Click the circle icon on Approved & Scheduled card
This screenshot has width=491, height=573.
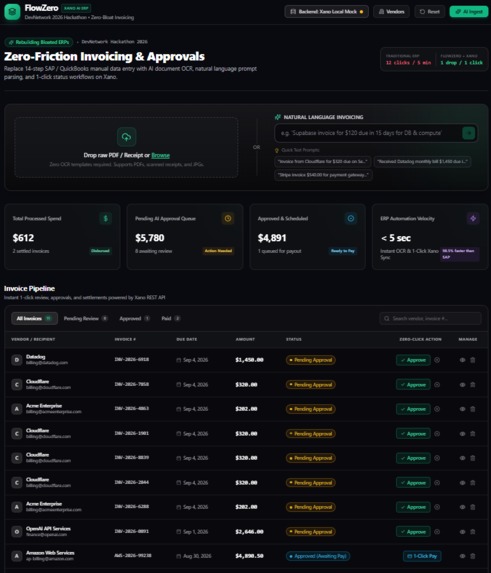pyautogui.click(x=351, y=219)
